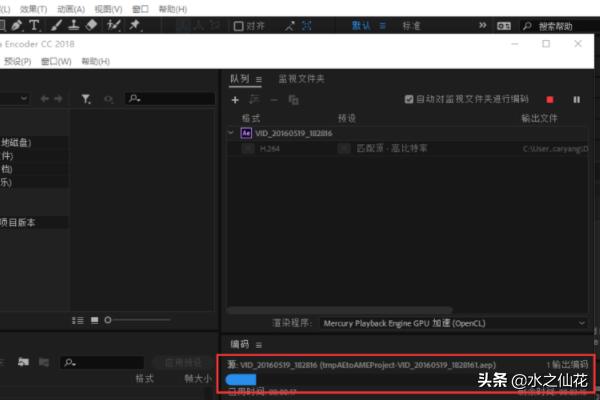
Task: Click the duplicate icon in queue toolbar
Action: click(x=293, y=100)
